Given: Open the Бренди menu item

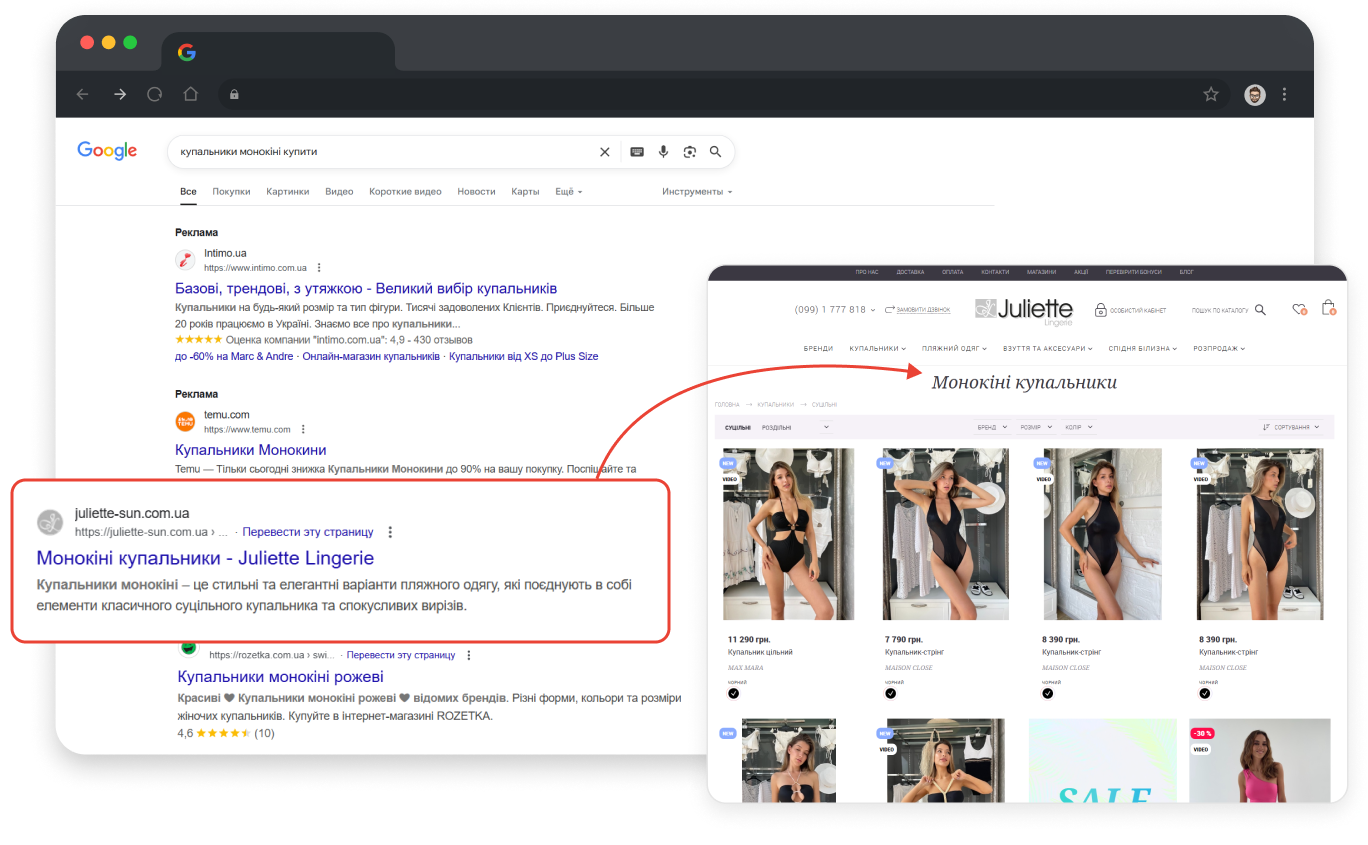Looking at the screenshot, I should pos(818,349).
